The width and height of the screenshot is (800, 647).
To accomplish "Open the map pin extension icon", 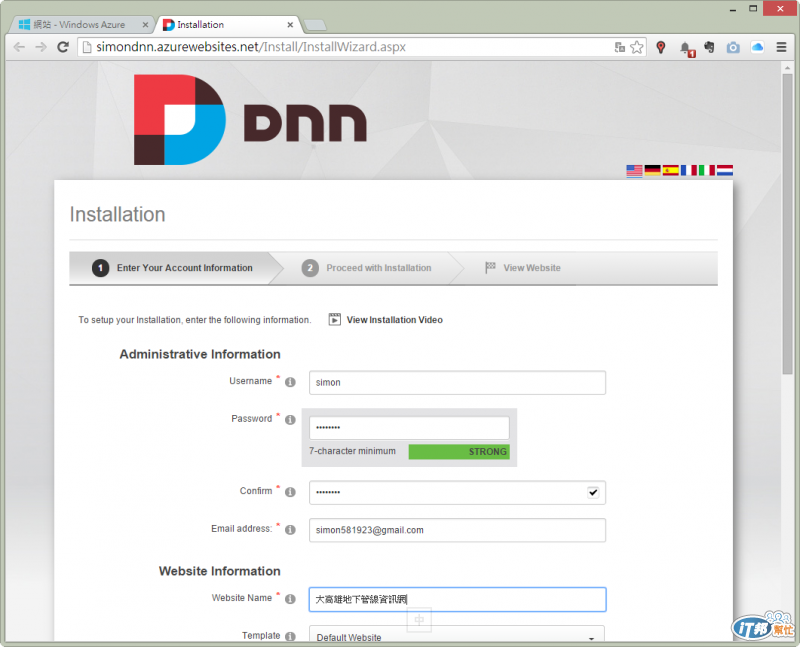I will pyautogui.click(x=661, y=47).
